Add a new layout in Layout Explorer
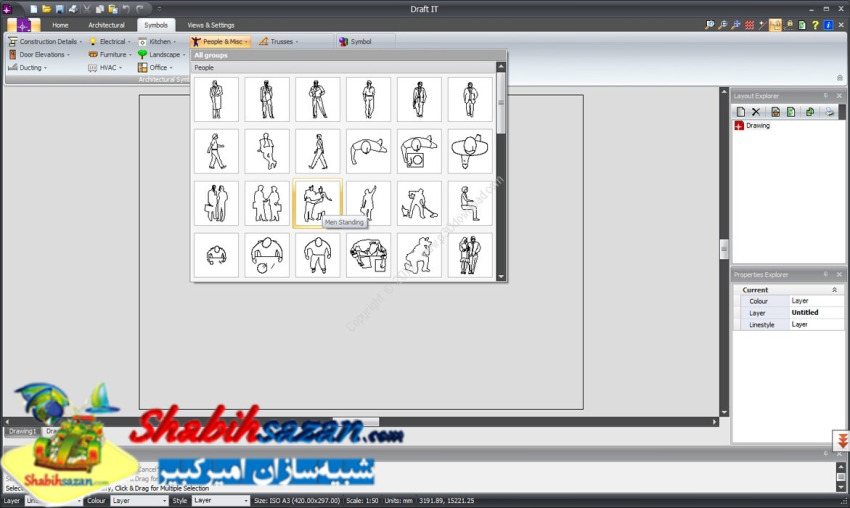The width and height of the screenshot is (850, 508). (x=740, y=112)
